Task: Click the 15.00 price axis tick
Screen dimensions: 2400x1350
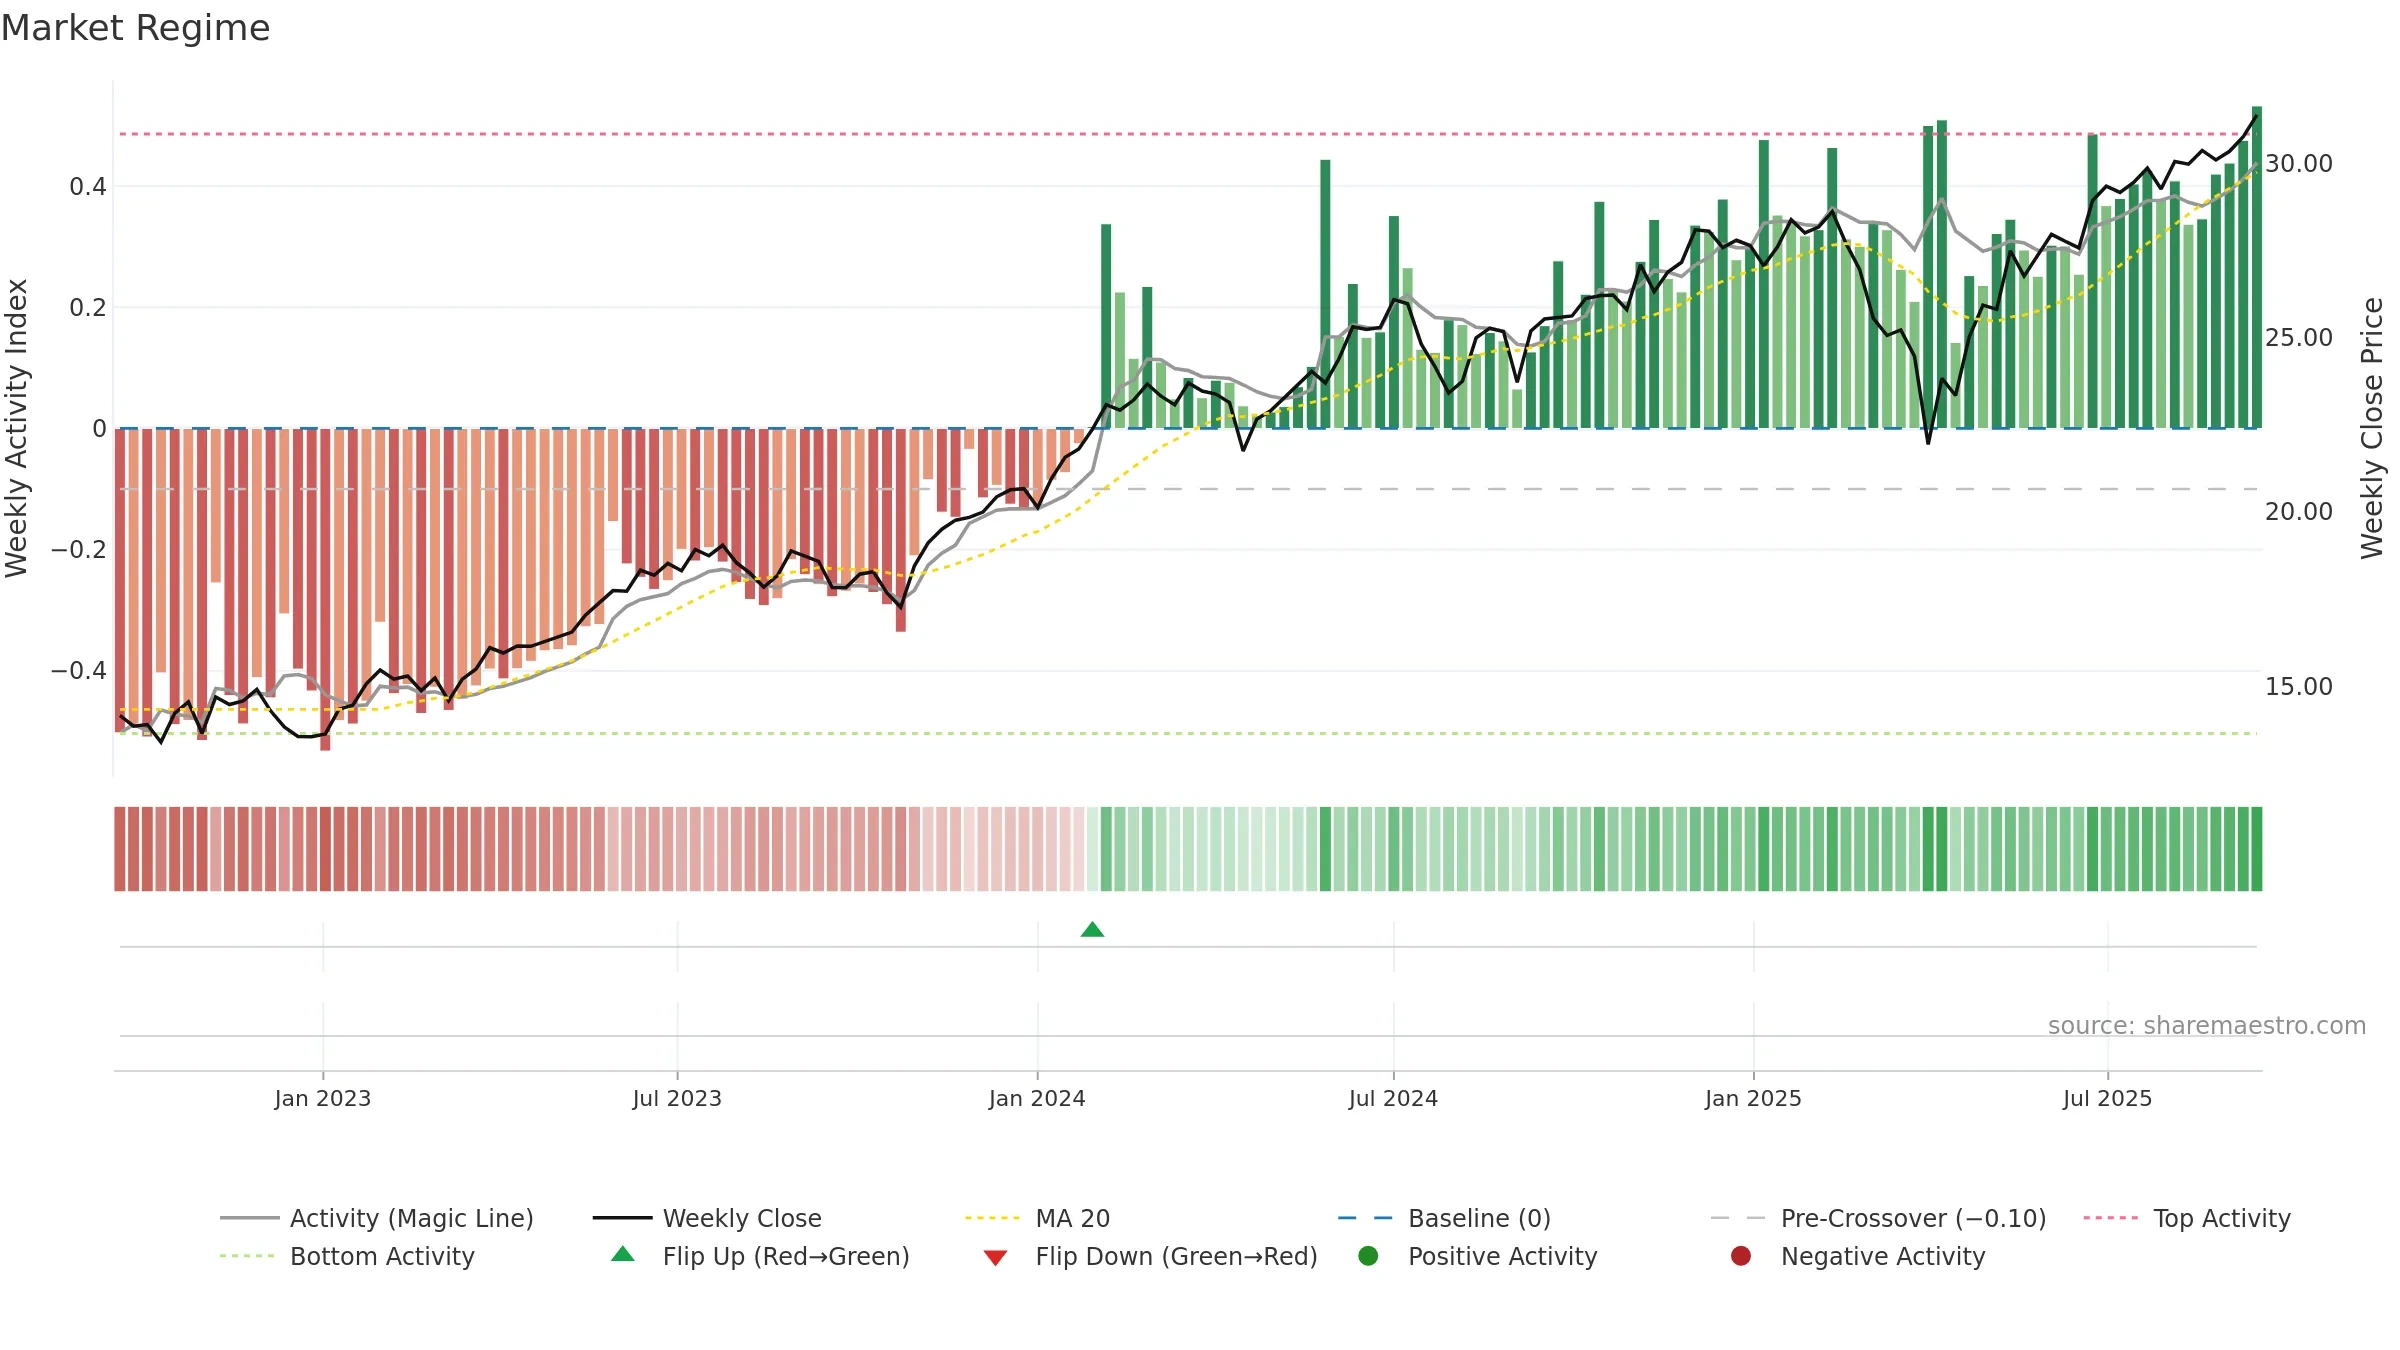Action: click(2299, 686)
